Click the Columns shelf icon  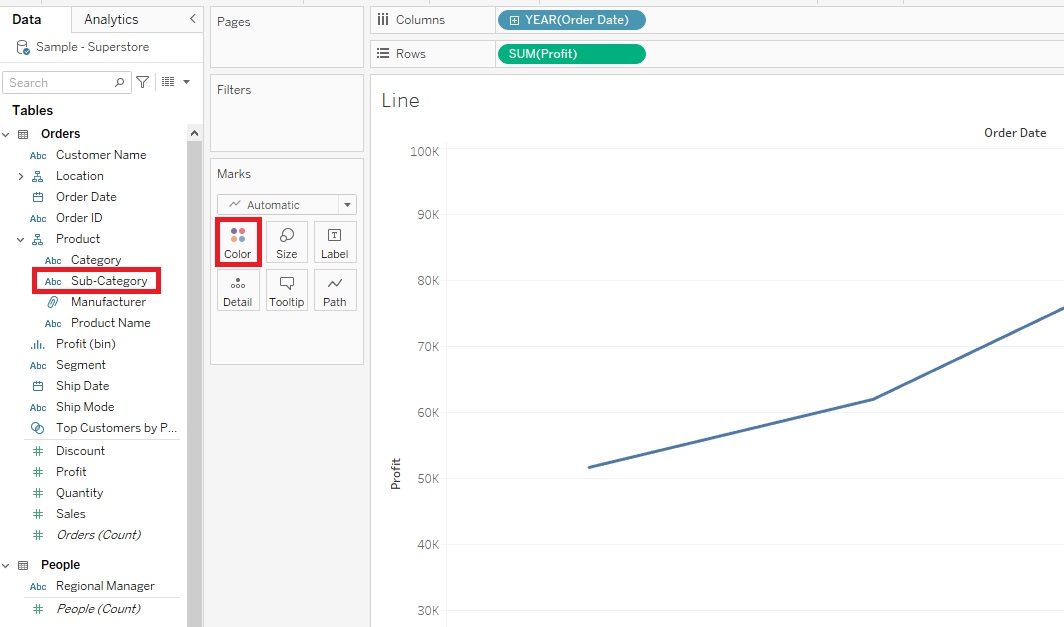click(383, 20)
